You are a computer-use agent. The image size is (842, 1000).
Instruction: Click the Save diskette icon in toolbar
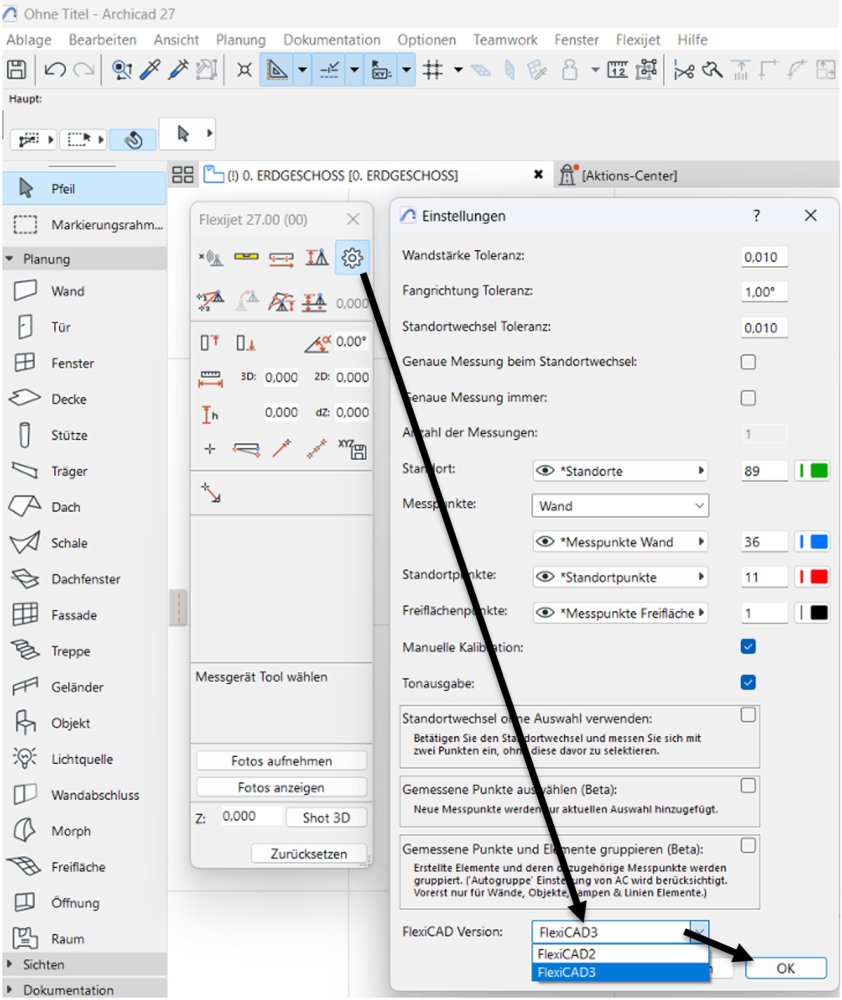click(x=17, y=69)
